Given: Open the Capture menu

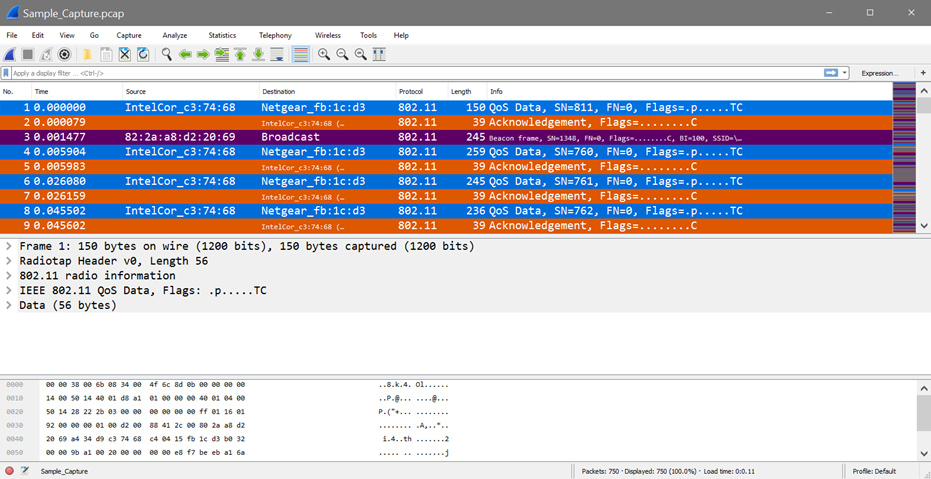Looking at the screenshot, I should 129,36.
